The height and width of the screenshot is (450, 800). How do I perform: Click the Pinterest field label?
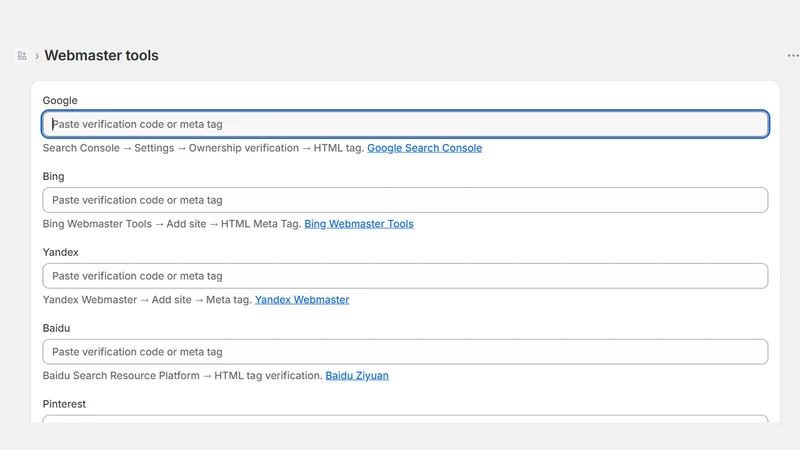[64, 404]
